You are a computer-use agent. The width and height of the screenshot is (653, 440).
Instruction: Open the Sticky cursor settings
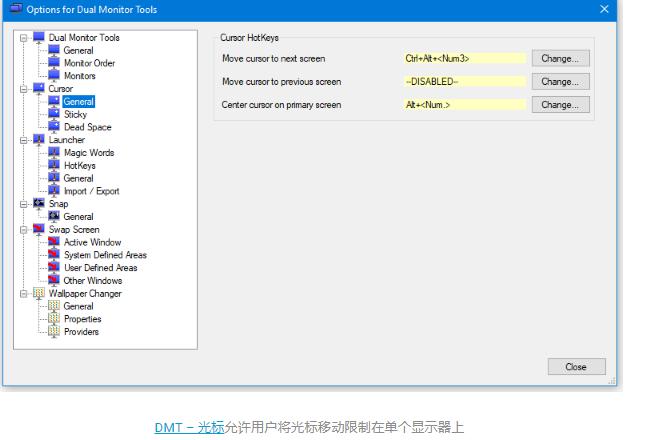(75, 114)
